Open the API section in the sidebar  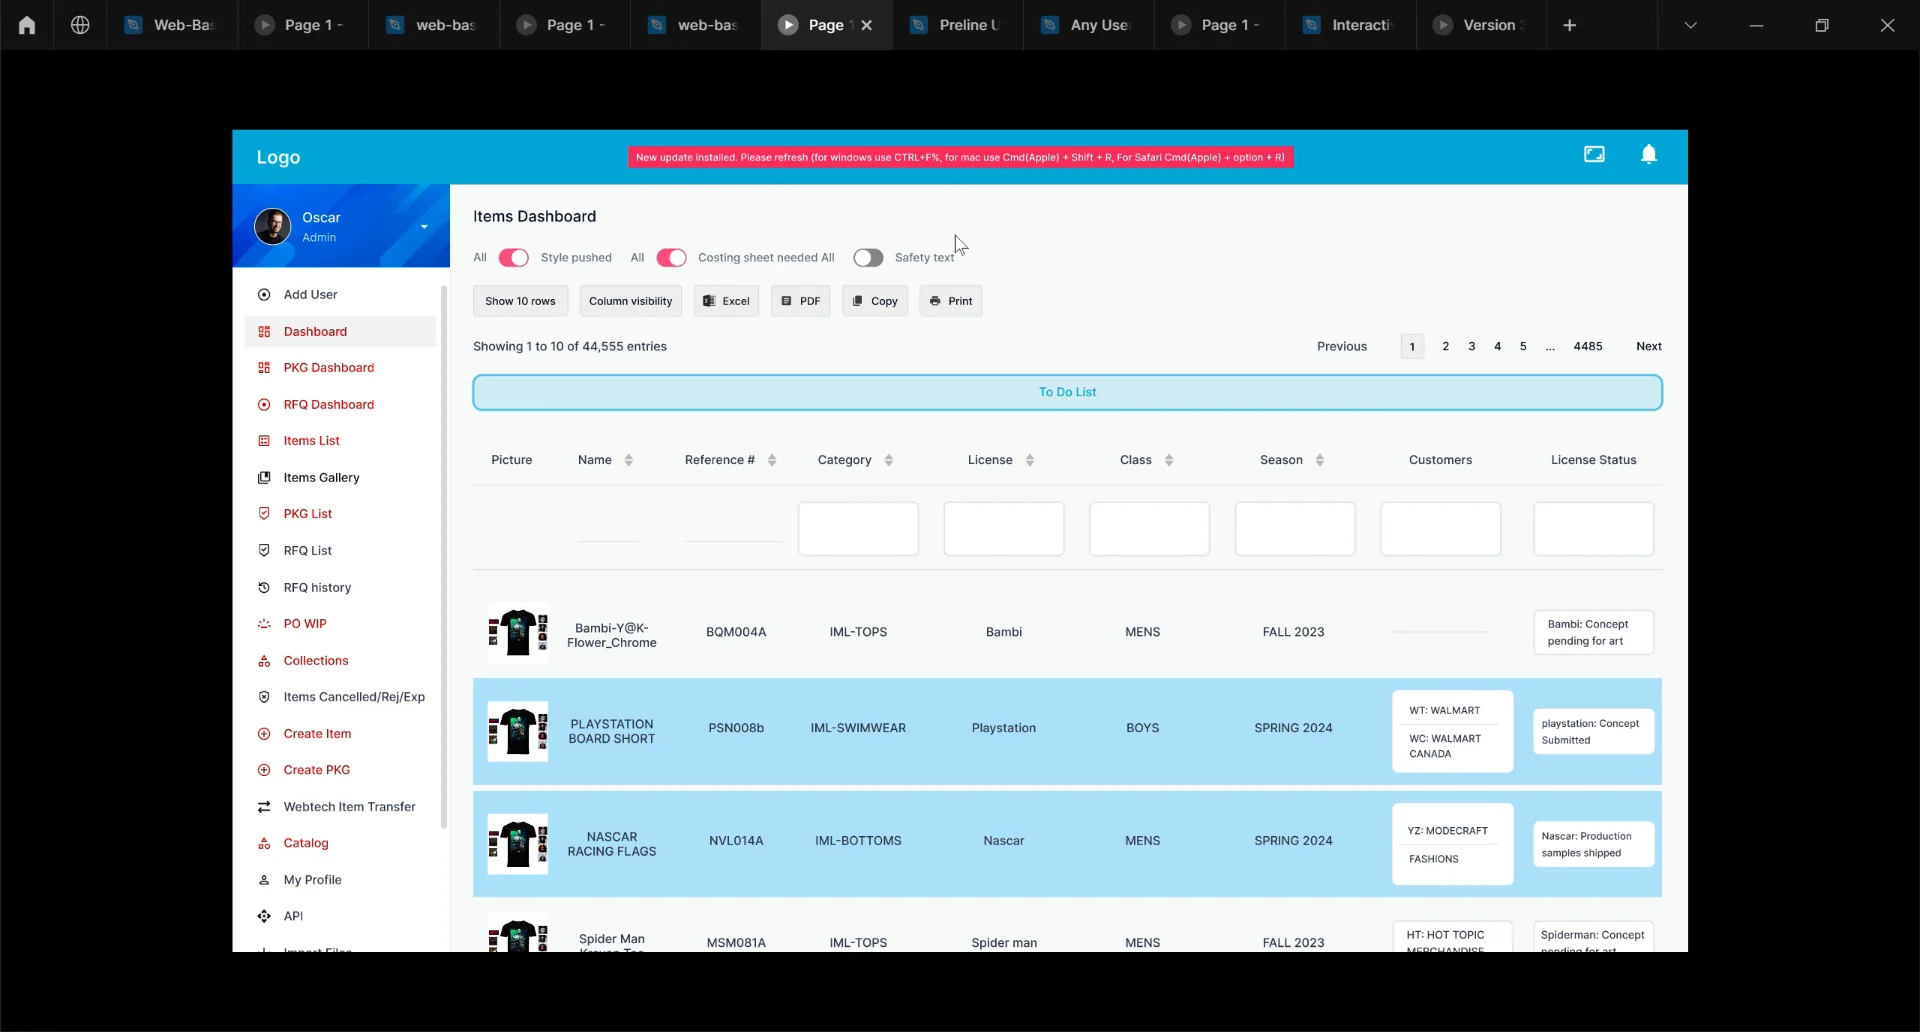coord(290,916)
